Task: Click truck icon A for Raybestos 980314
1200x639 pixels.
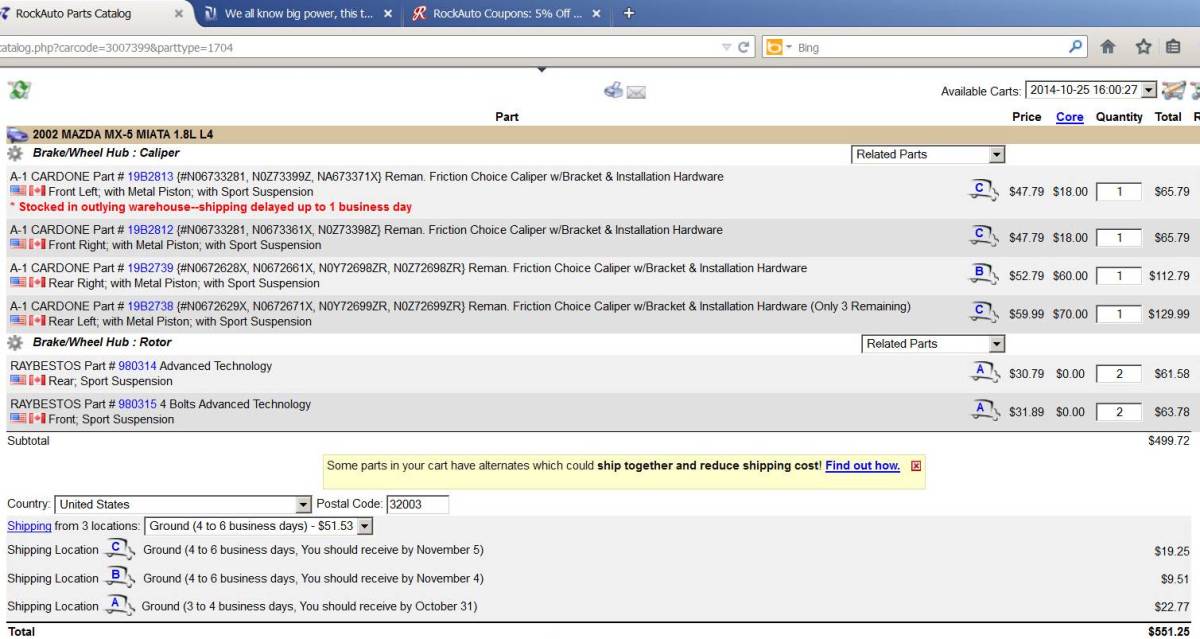Action: pos(984,373)
